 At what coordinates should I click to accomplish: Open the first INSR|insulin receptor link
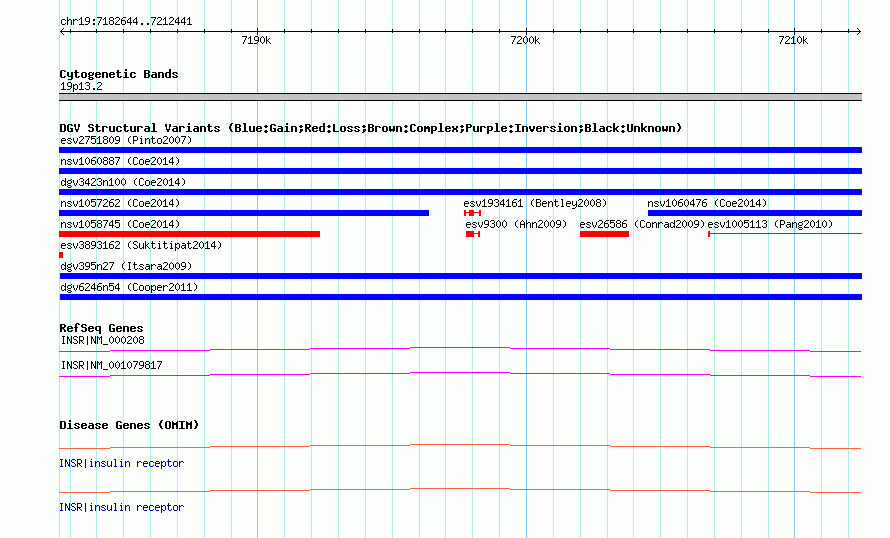point(121,464)
